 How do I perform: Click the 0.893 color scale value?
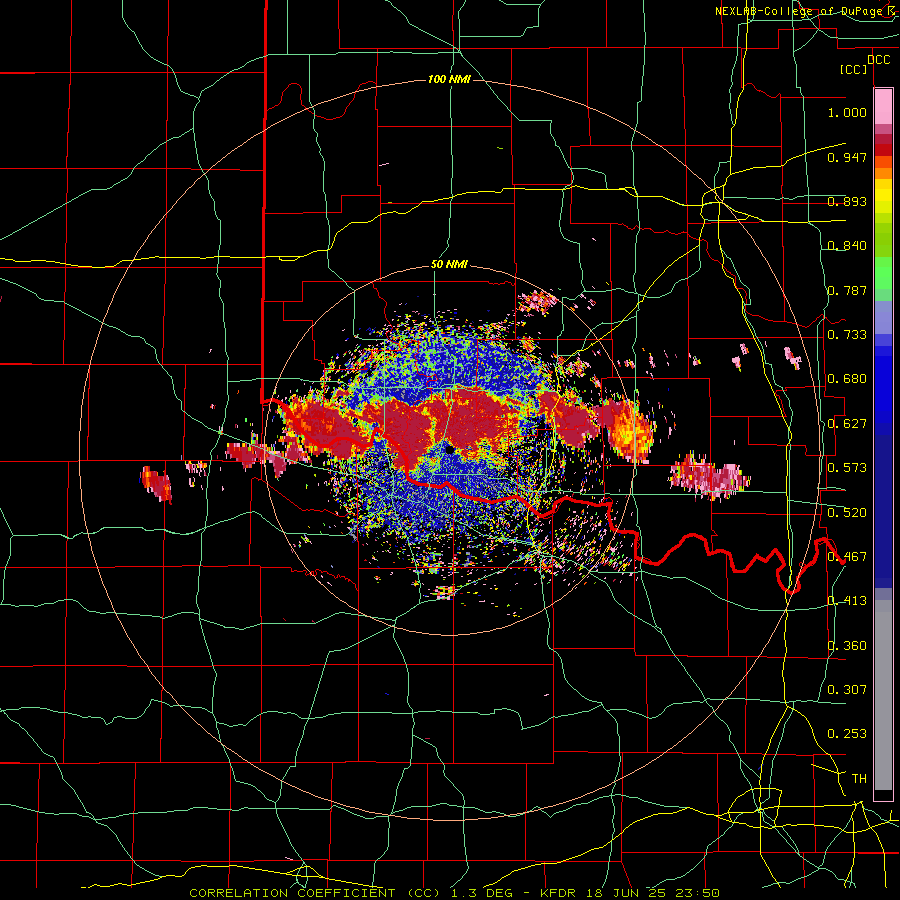tap(847, 201)
